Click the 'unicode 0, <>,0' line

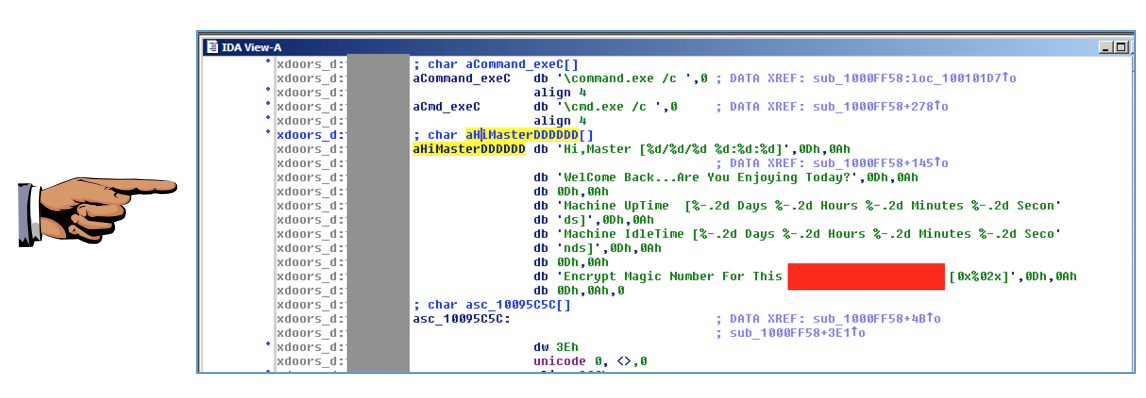click(591, 361)
